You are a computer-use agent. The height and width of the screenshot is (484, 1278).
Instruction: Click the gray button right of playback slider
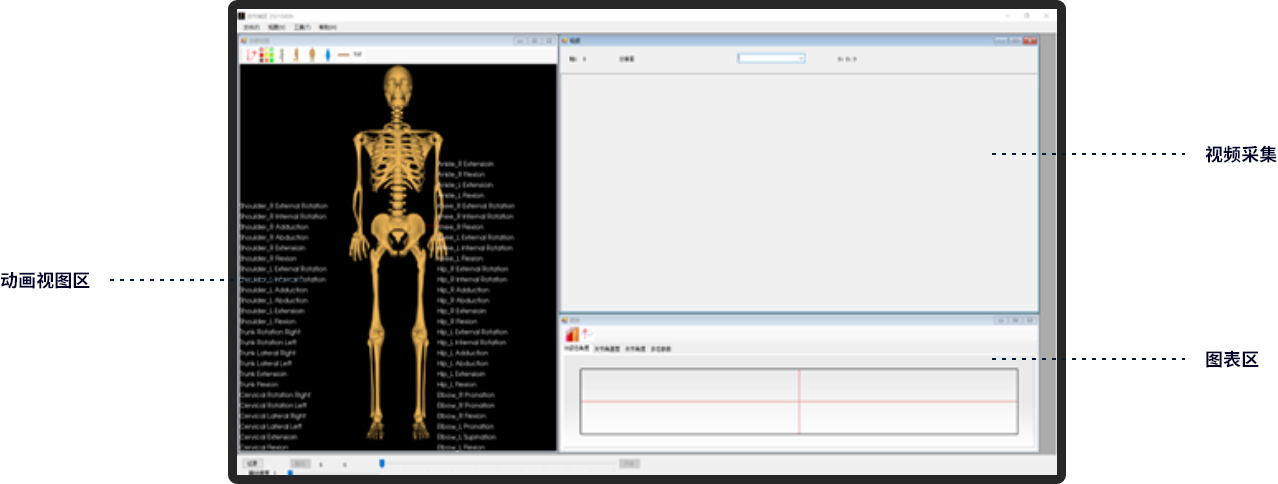[629, 463]
